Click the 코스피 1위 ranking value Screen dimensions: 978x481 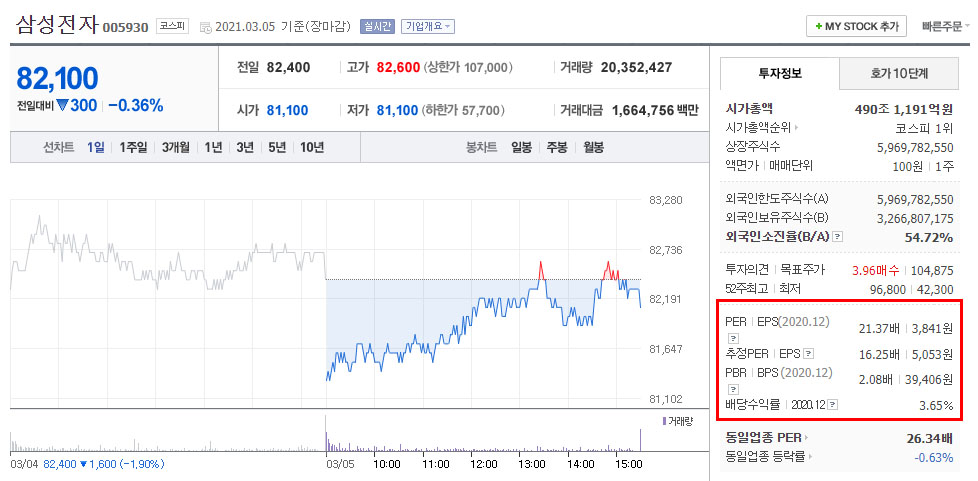coord(924,128)
